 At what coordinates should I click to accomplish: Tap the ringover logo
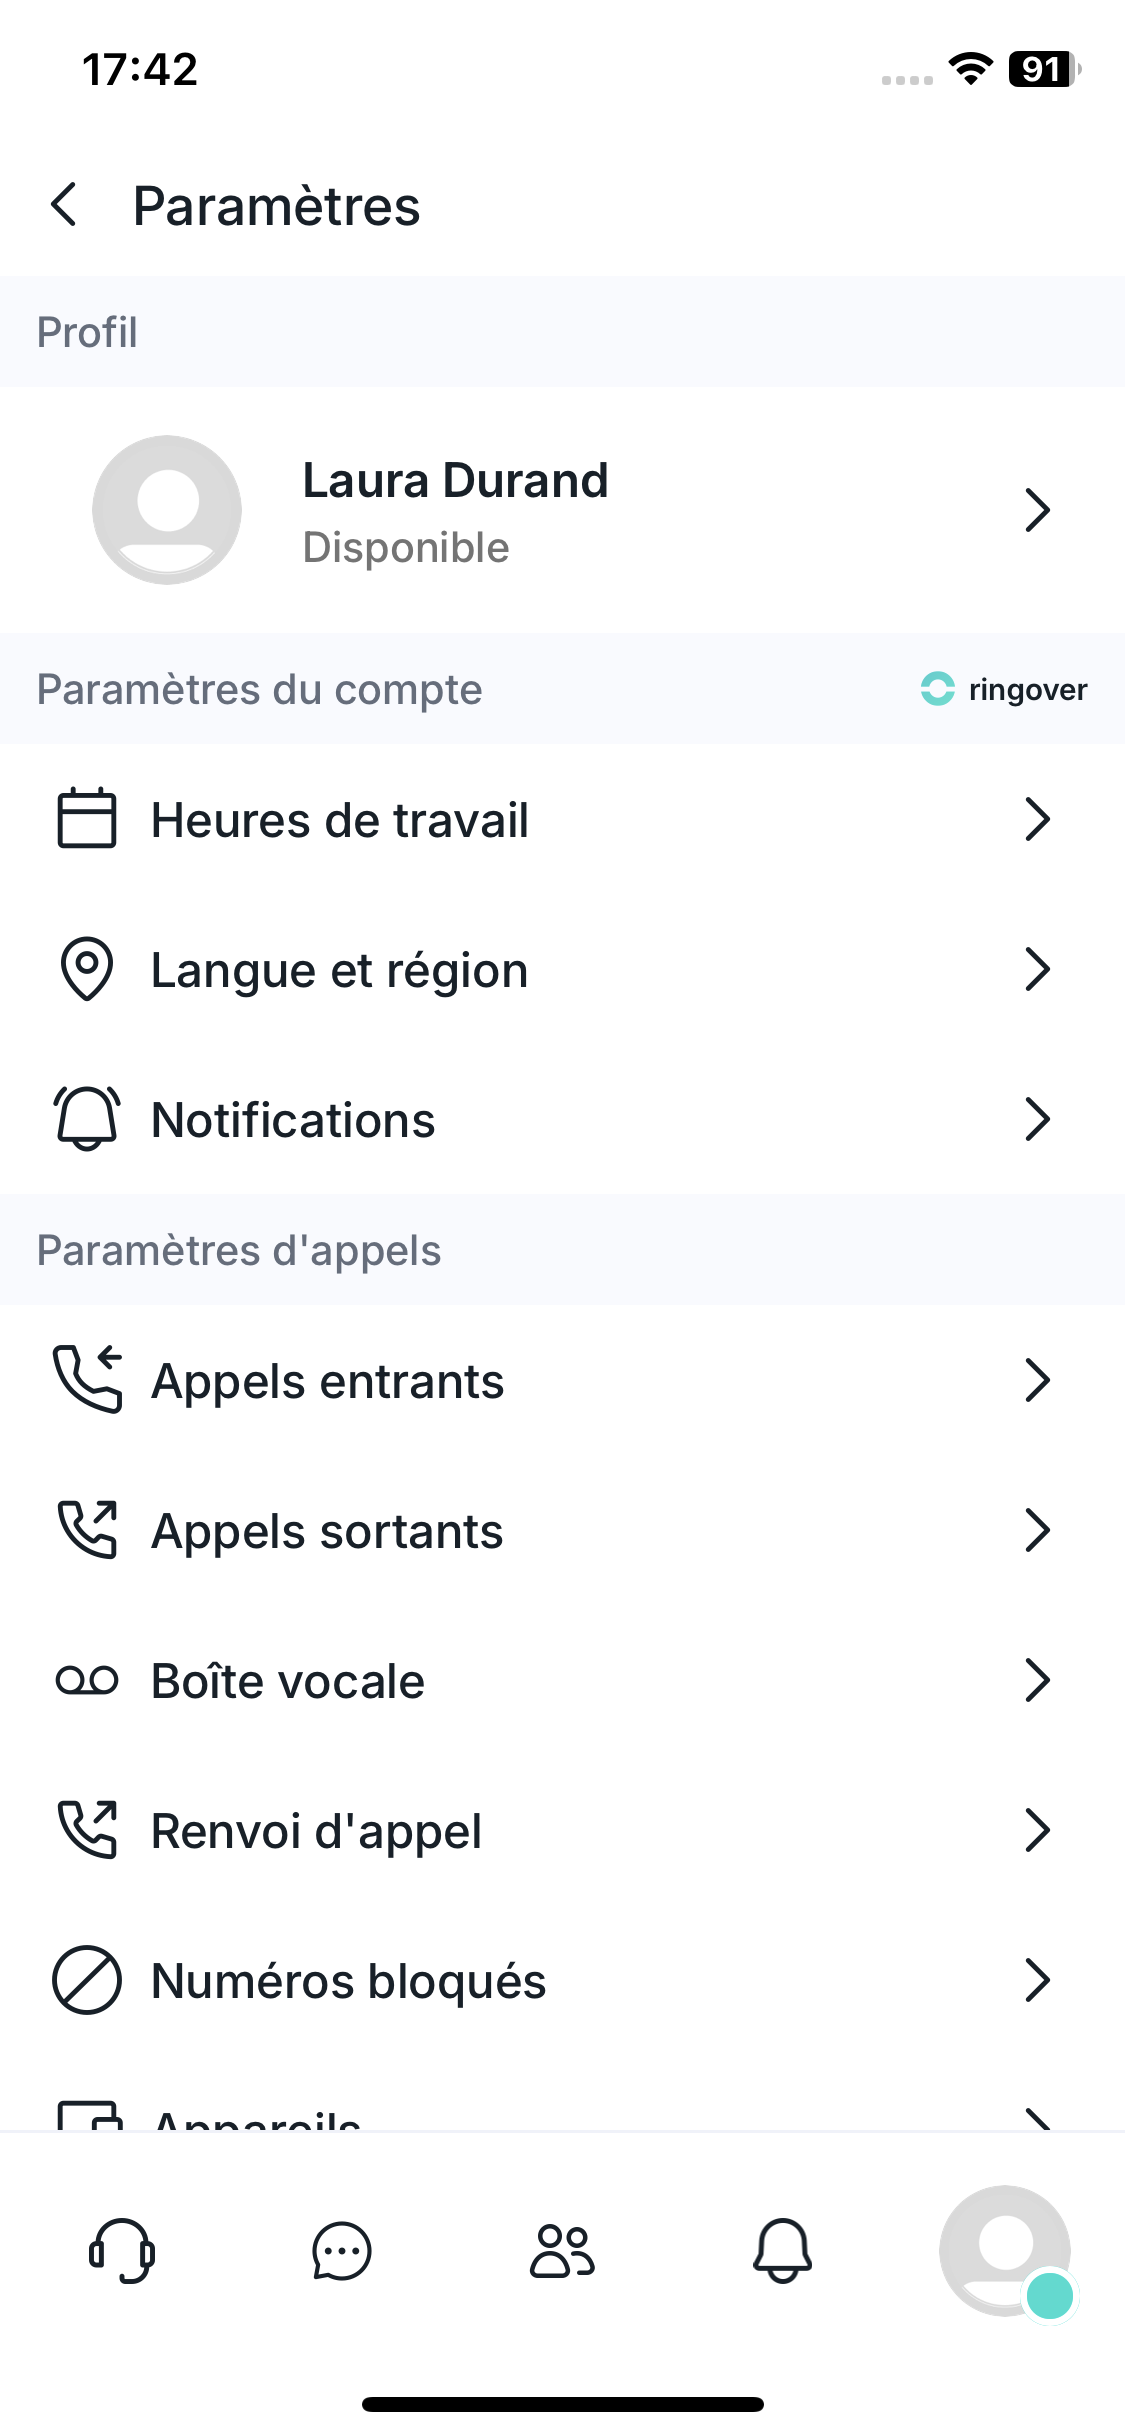pyautogui.click(x=1004, y=689)
